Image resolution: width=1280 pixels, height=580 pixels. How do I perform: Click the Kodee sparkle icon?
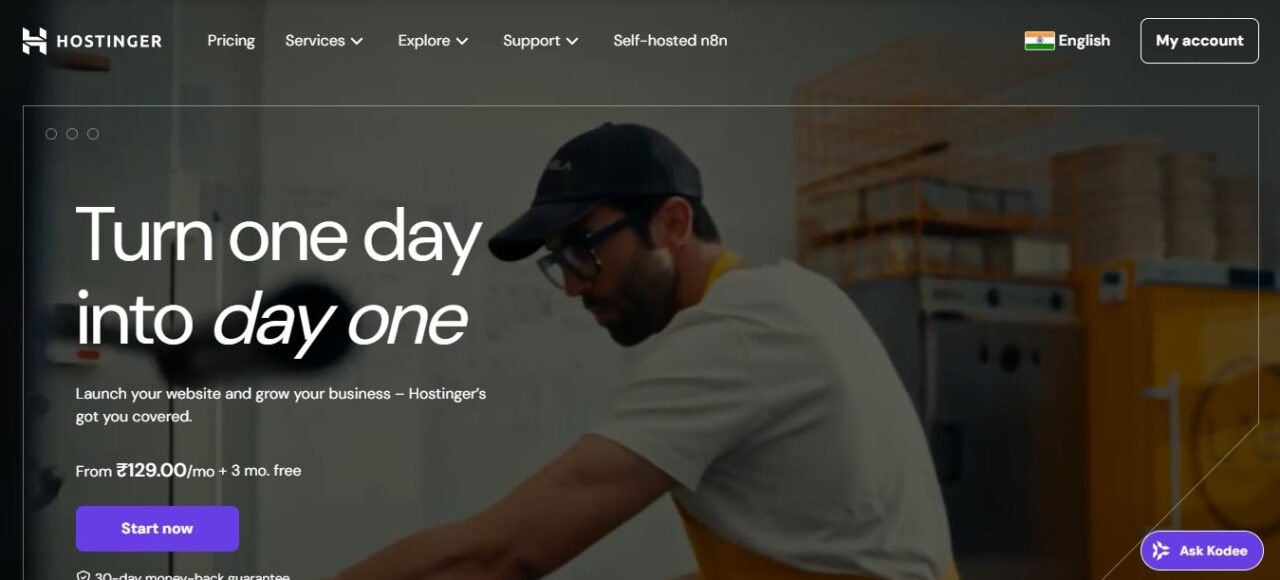[x=1161, y=551]
